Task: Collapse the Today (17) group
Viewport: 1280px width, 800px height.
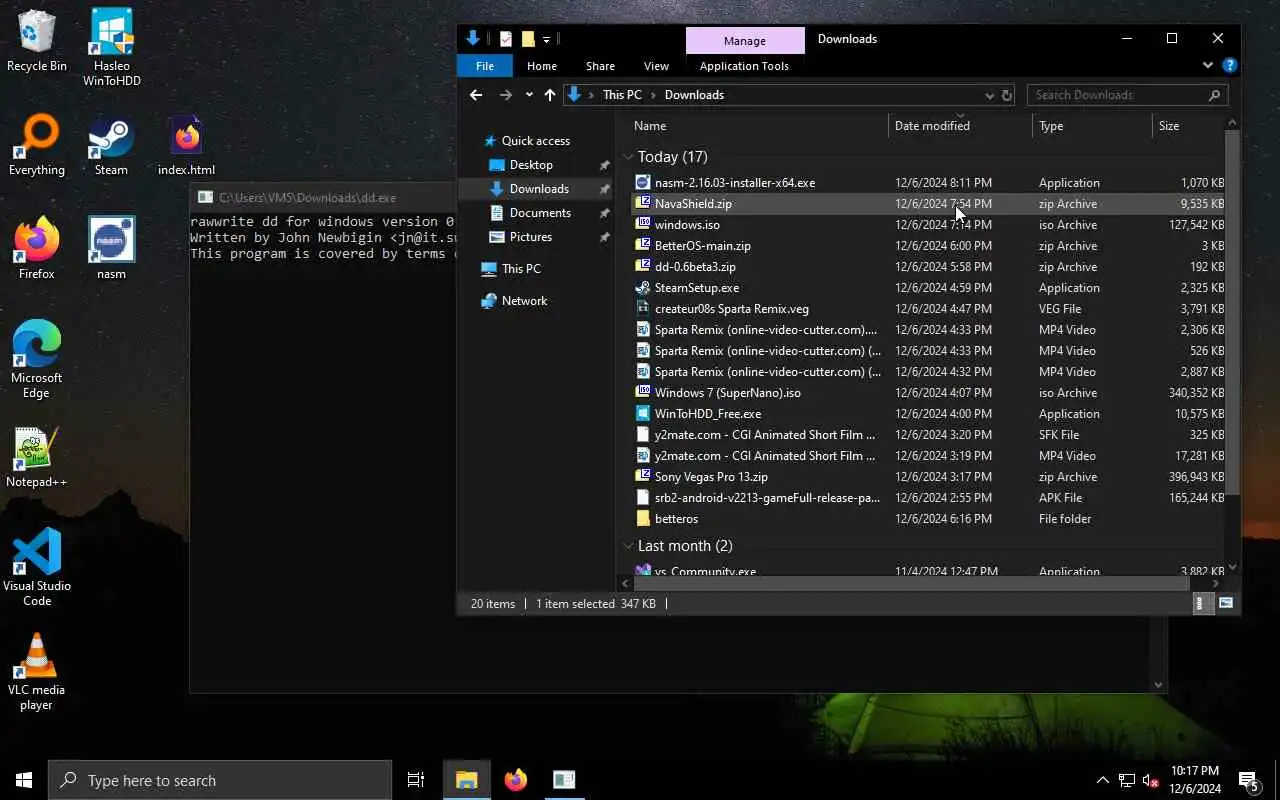Action: point(628,157)
